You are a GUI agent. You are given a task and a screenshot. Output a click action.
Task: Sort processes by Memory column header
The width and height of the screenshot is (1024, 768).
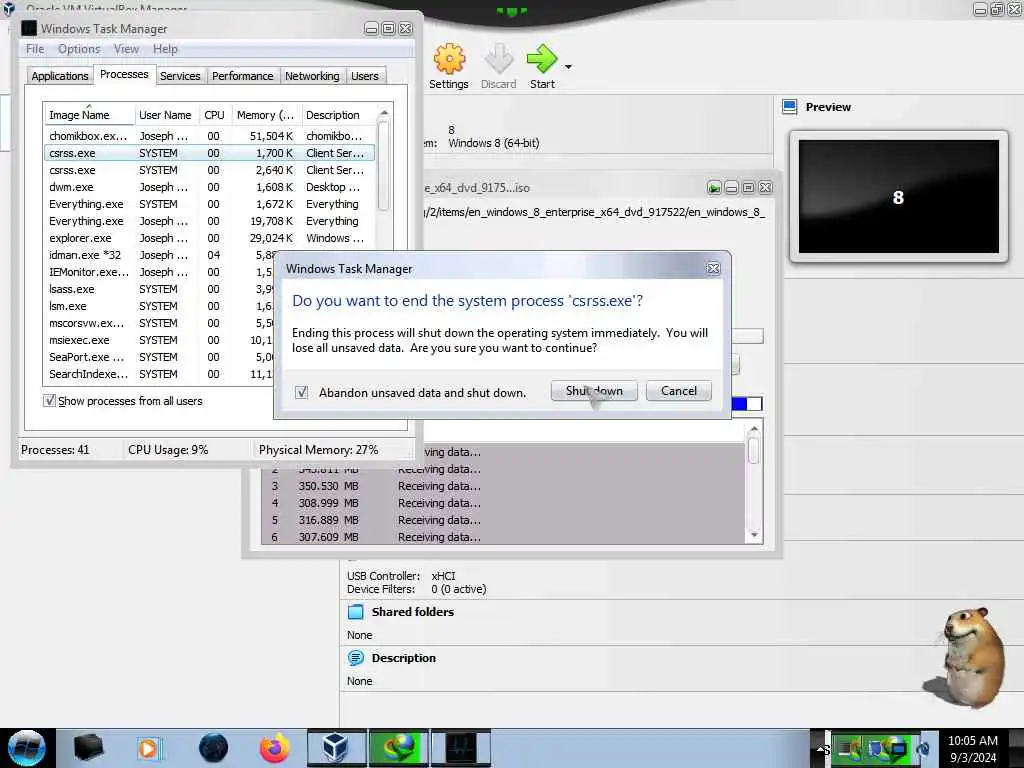pos(265,115)
